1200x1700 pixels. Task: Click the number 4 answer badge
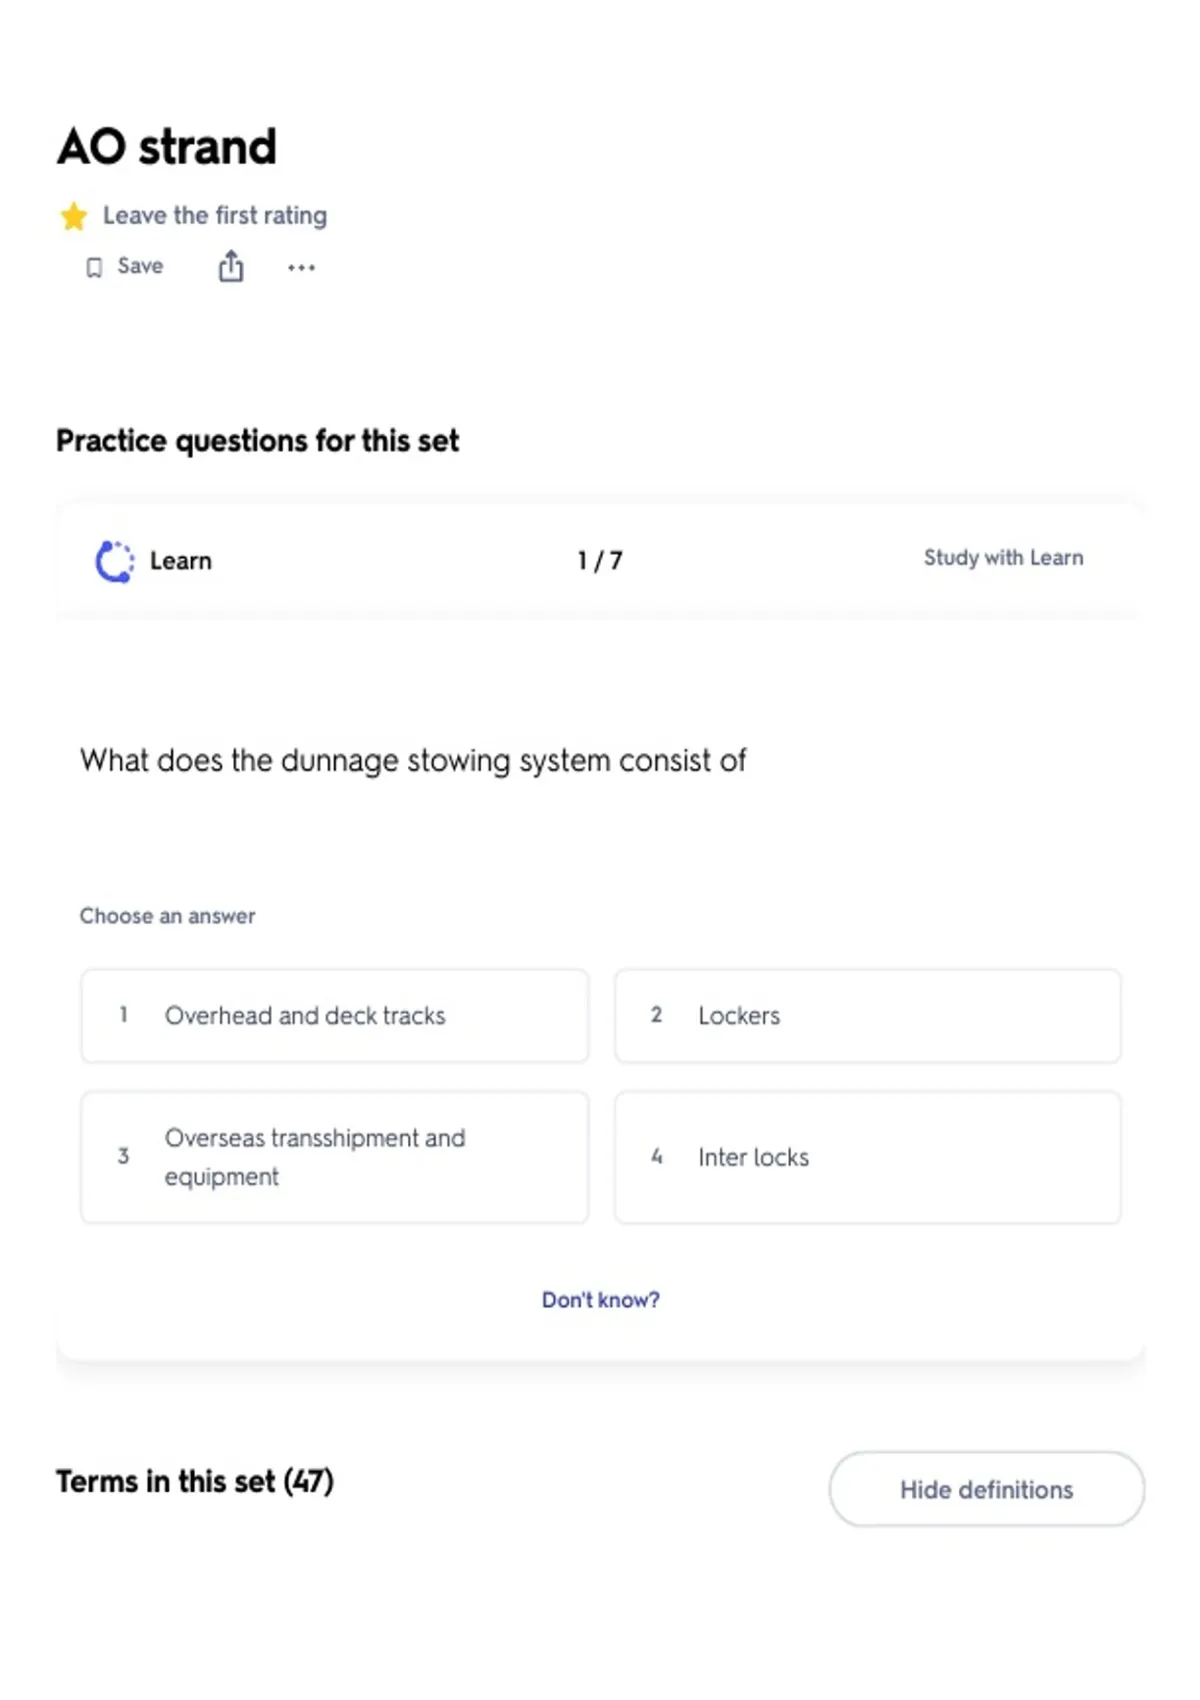656,1157
